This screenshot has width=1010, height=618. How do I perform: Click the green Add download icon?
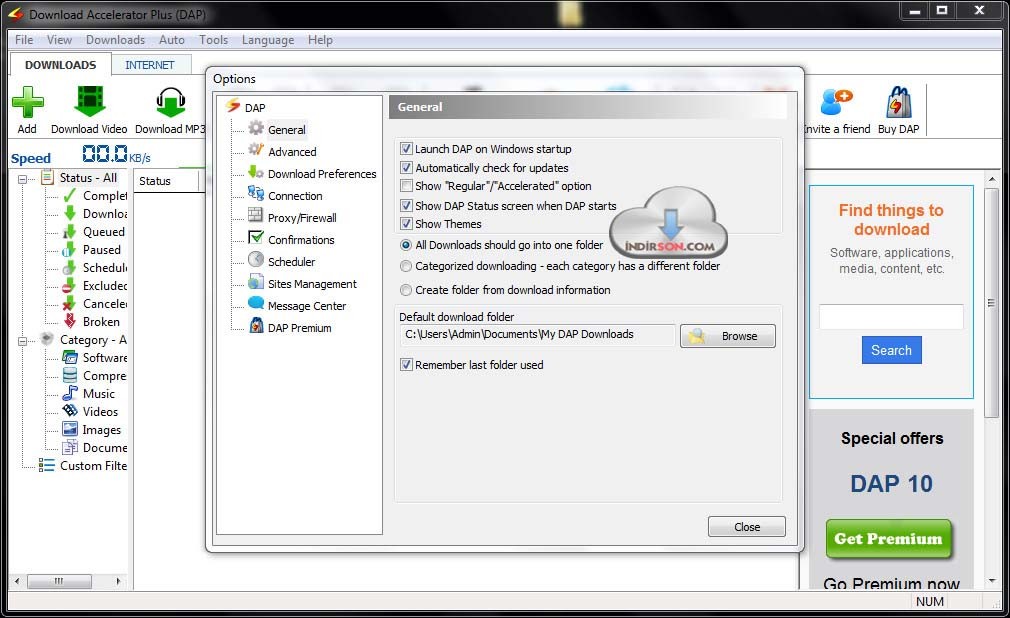pos(28,102)
